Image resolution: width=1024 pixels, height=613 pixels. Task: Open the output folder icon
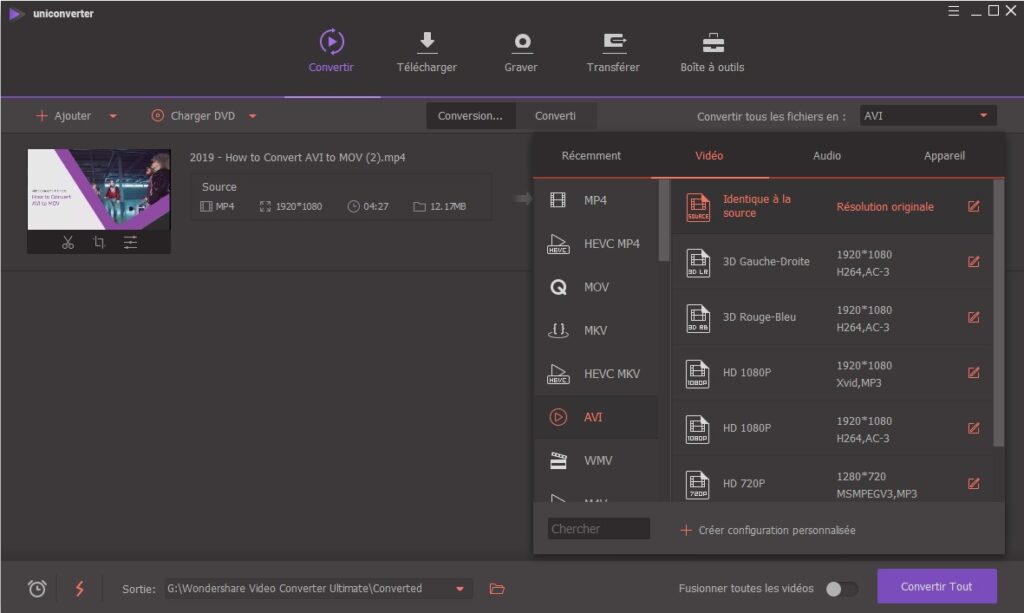point(497,589)
